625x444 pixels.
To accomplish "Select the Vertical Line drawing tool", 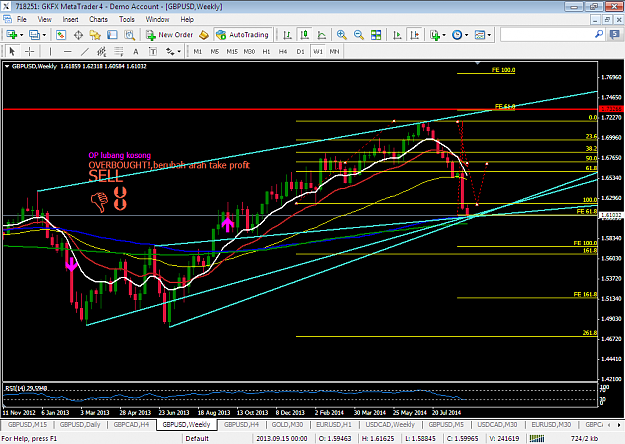I will pos(50,51).
